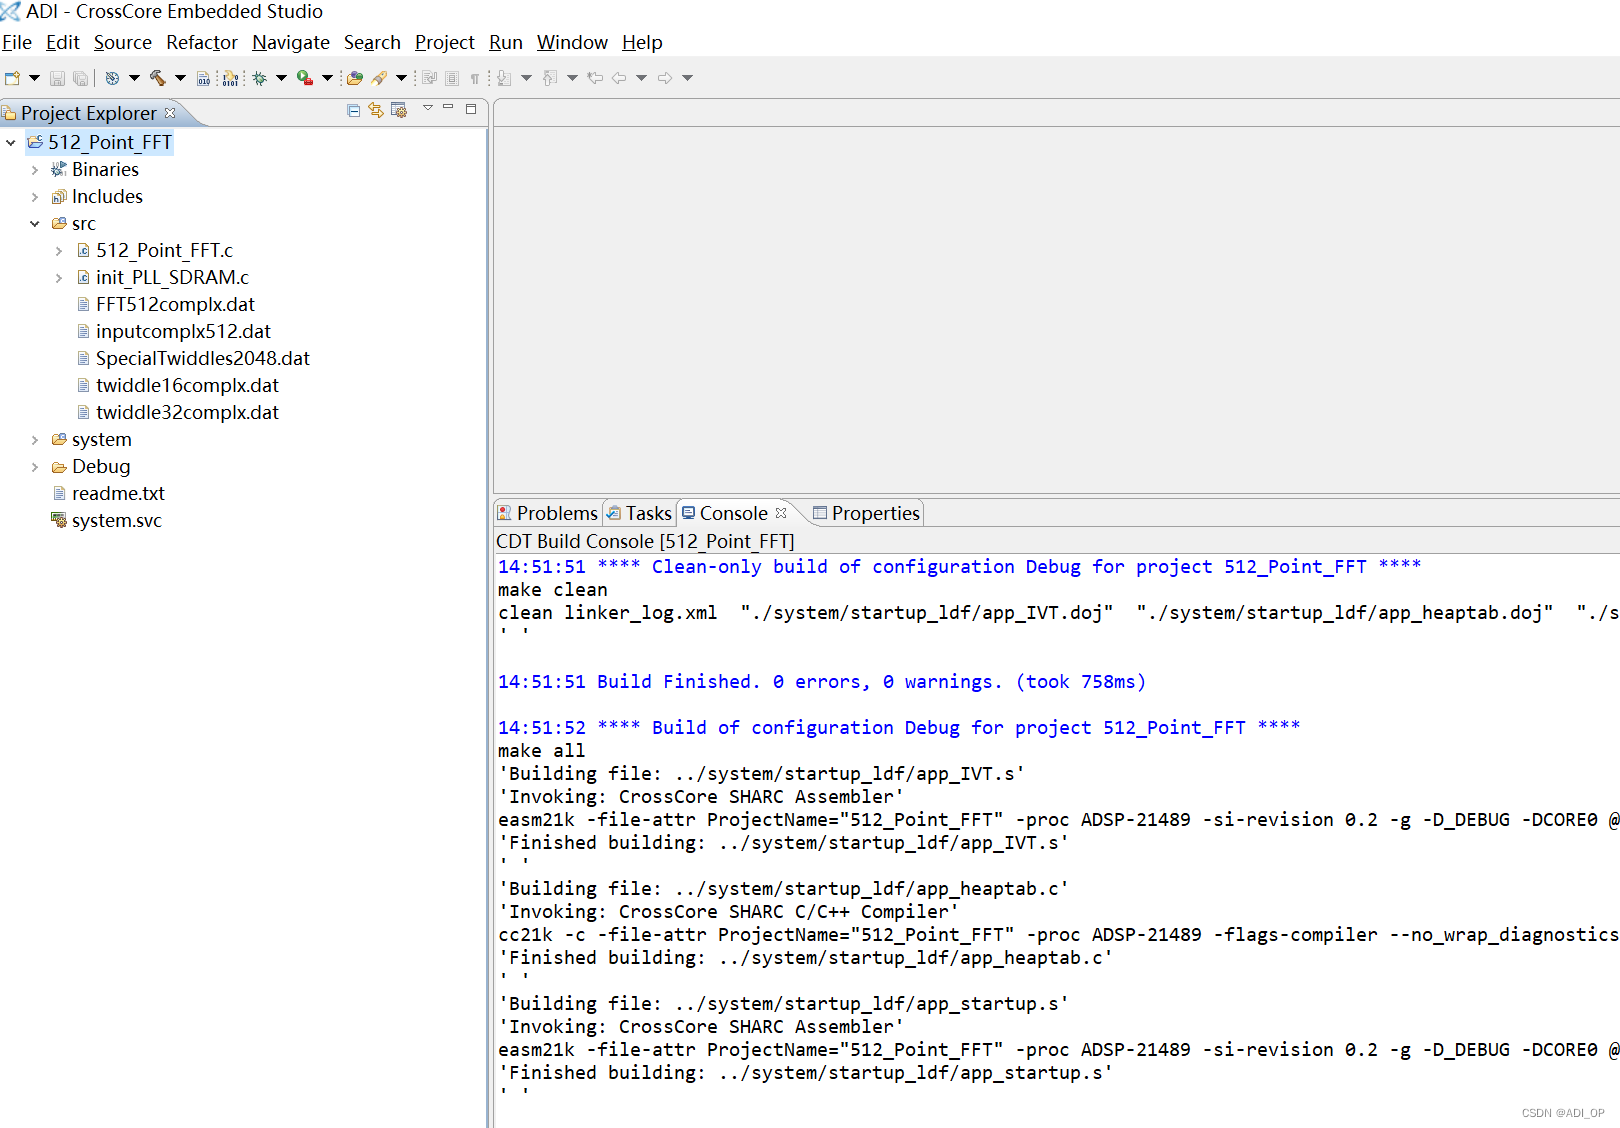Open the Navigate menu
Image resolution: width=1620 pixels, height=1128 pixels.
[291, 42]
